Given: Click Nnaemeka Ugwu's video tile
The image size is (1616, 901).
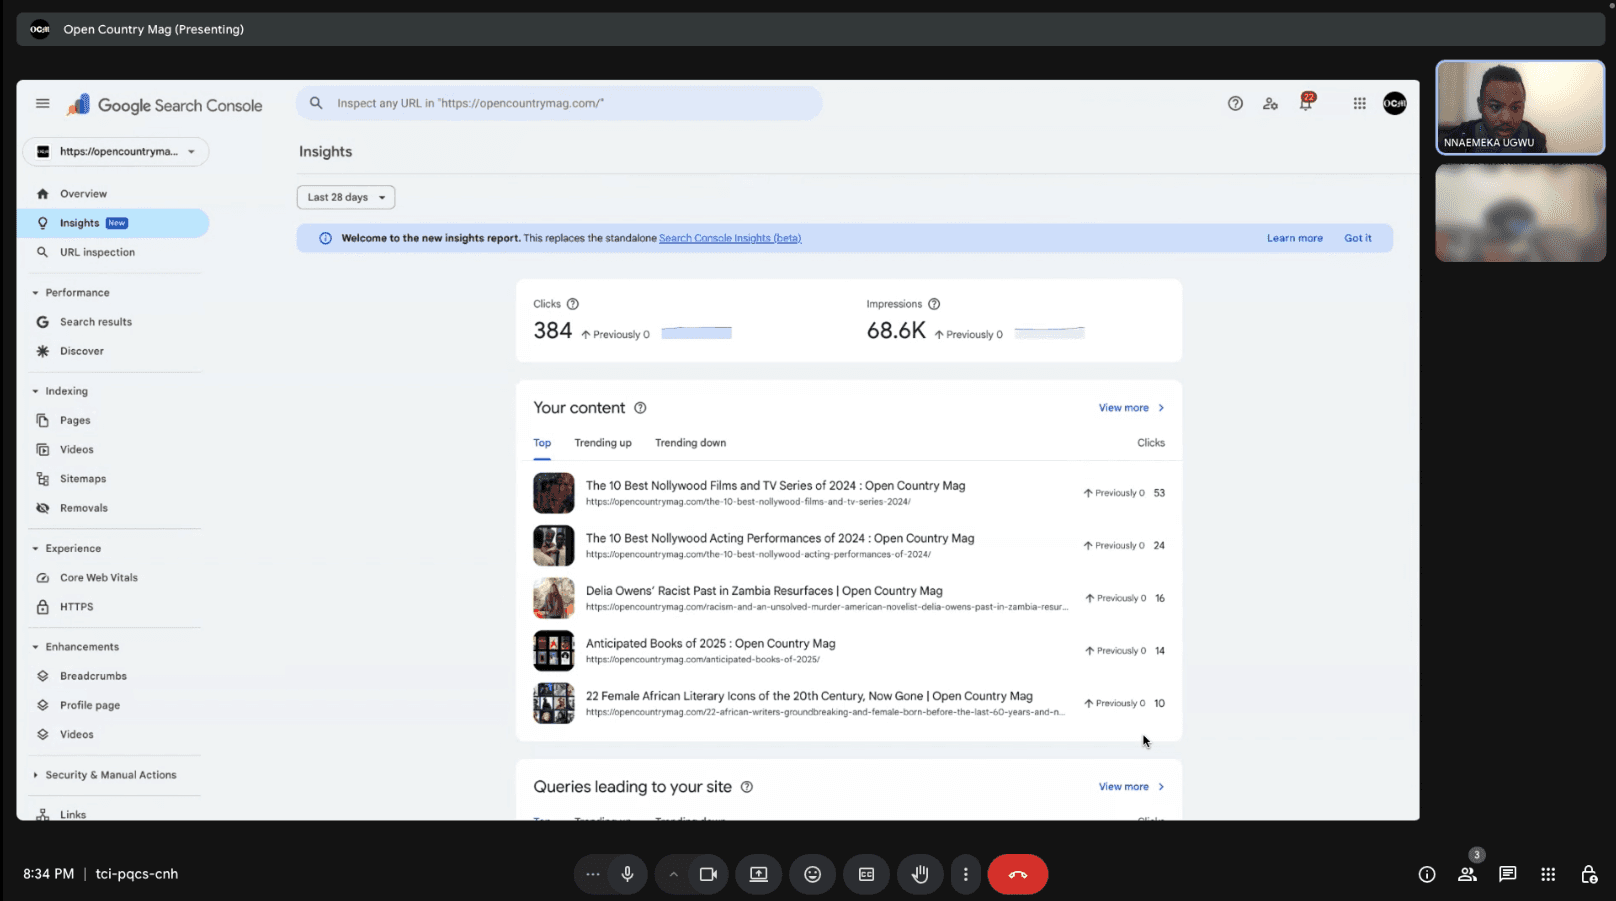Looking at the screenshot, I should [x=1520, y=108].
